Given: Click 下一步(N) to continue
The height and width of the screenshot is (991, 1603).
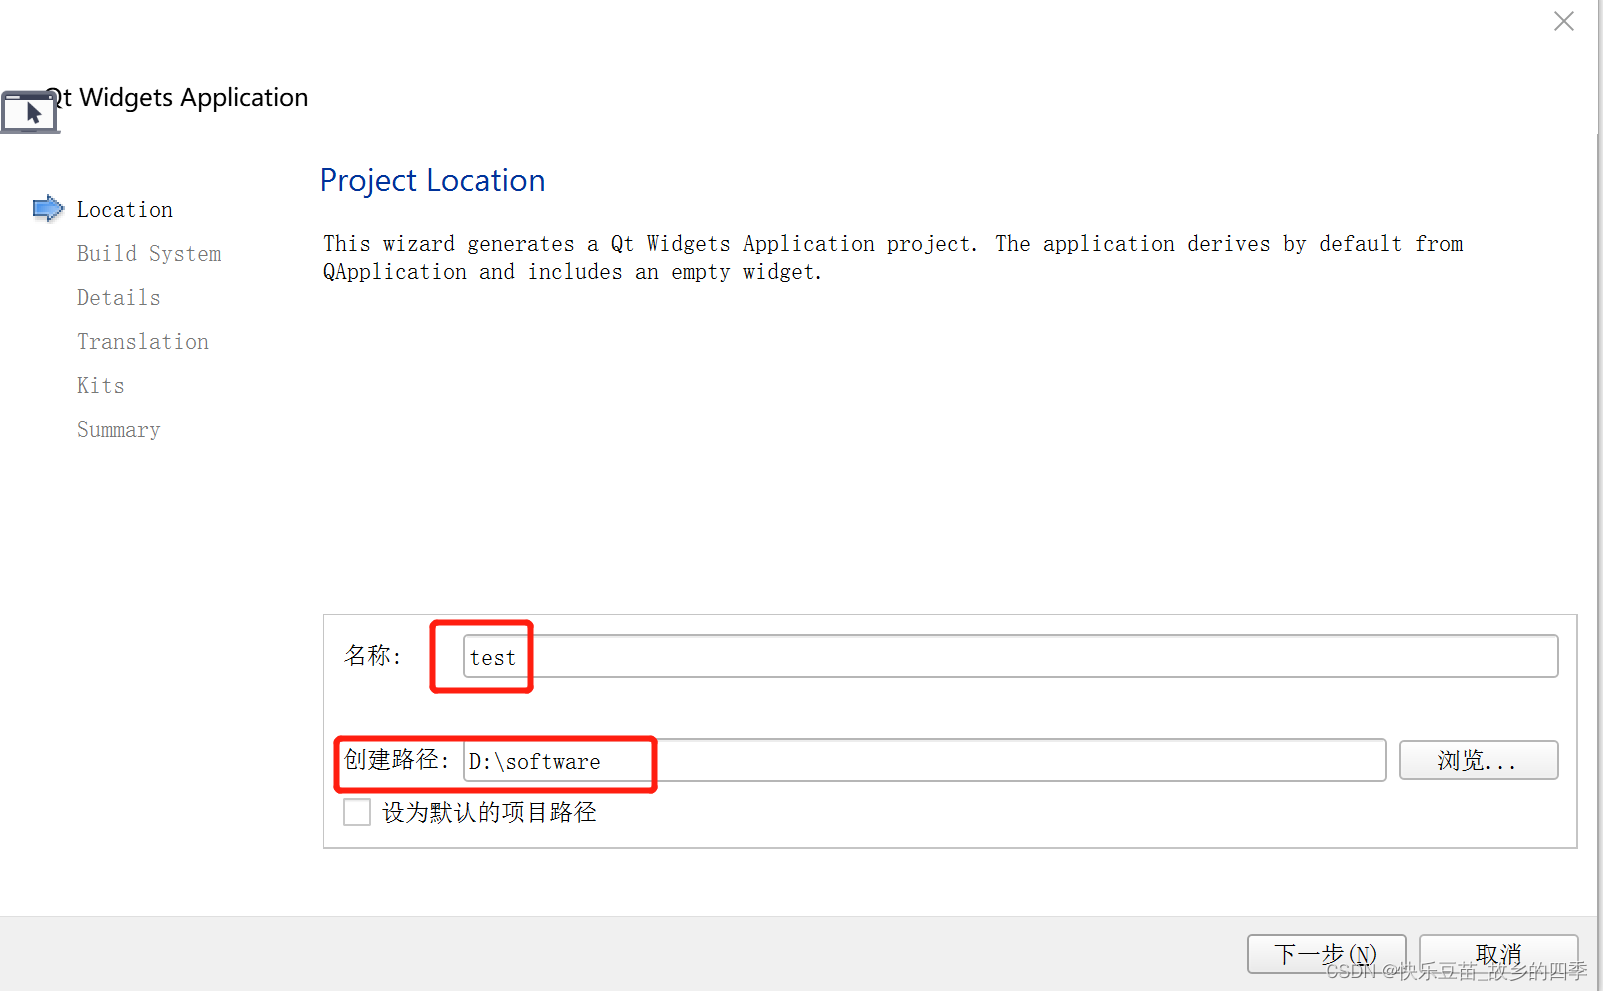Looking at the screenshot, I should pyautogui.click(x=1326, y=954).
